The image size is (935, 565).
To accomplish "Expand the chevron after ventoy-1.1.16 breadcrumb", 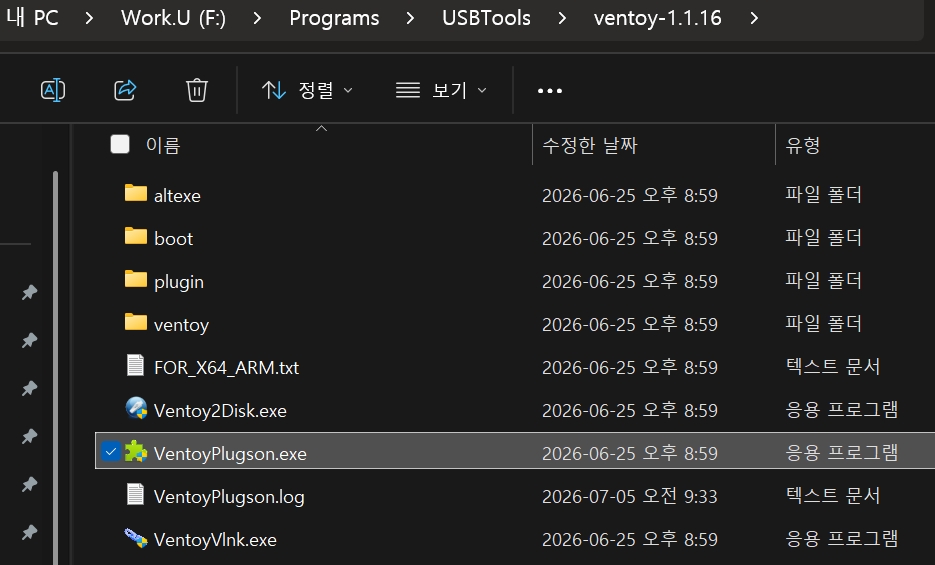I will 754,18.
